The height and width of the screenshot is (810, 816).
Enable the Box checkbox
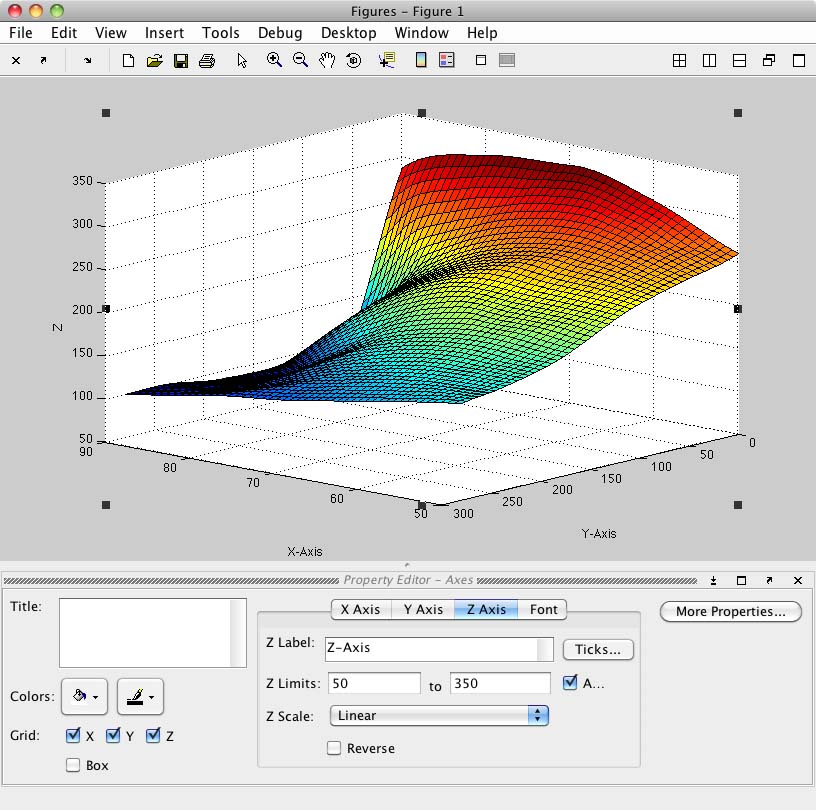coord(73,765)
